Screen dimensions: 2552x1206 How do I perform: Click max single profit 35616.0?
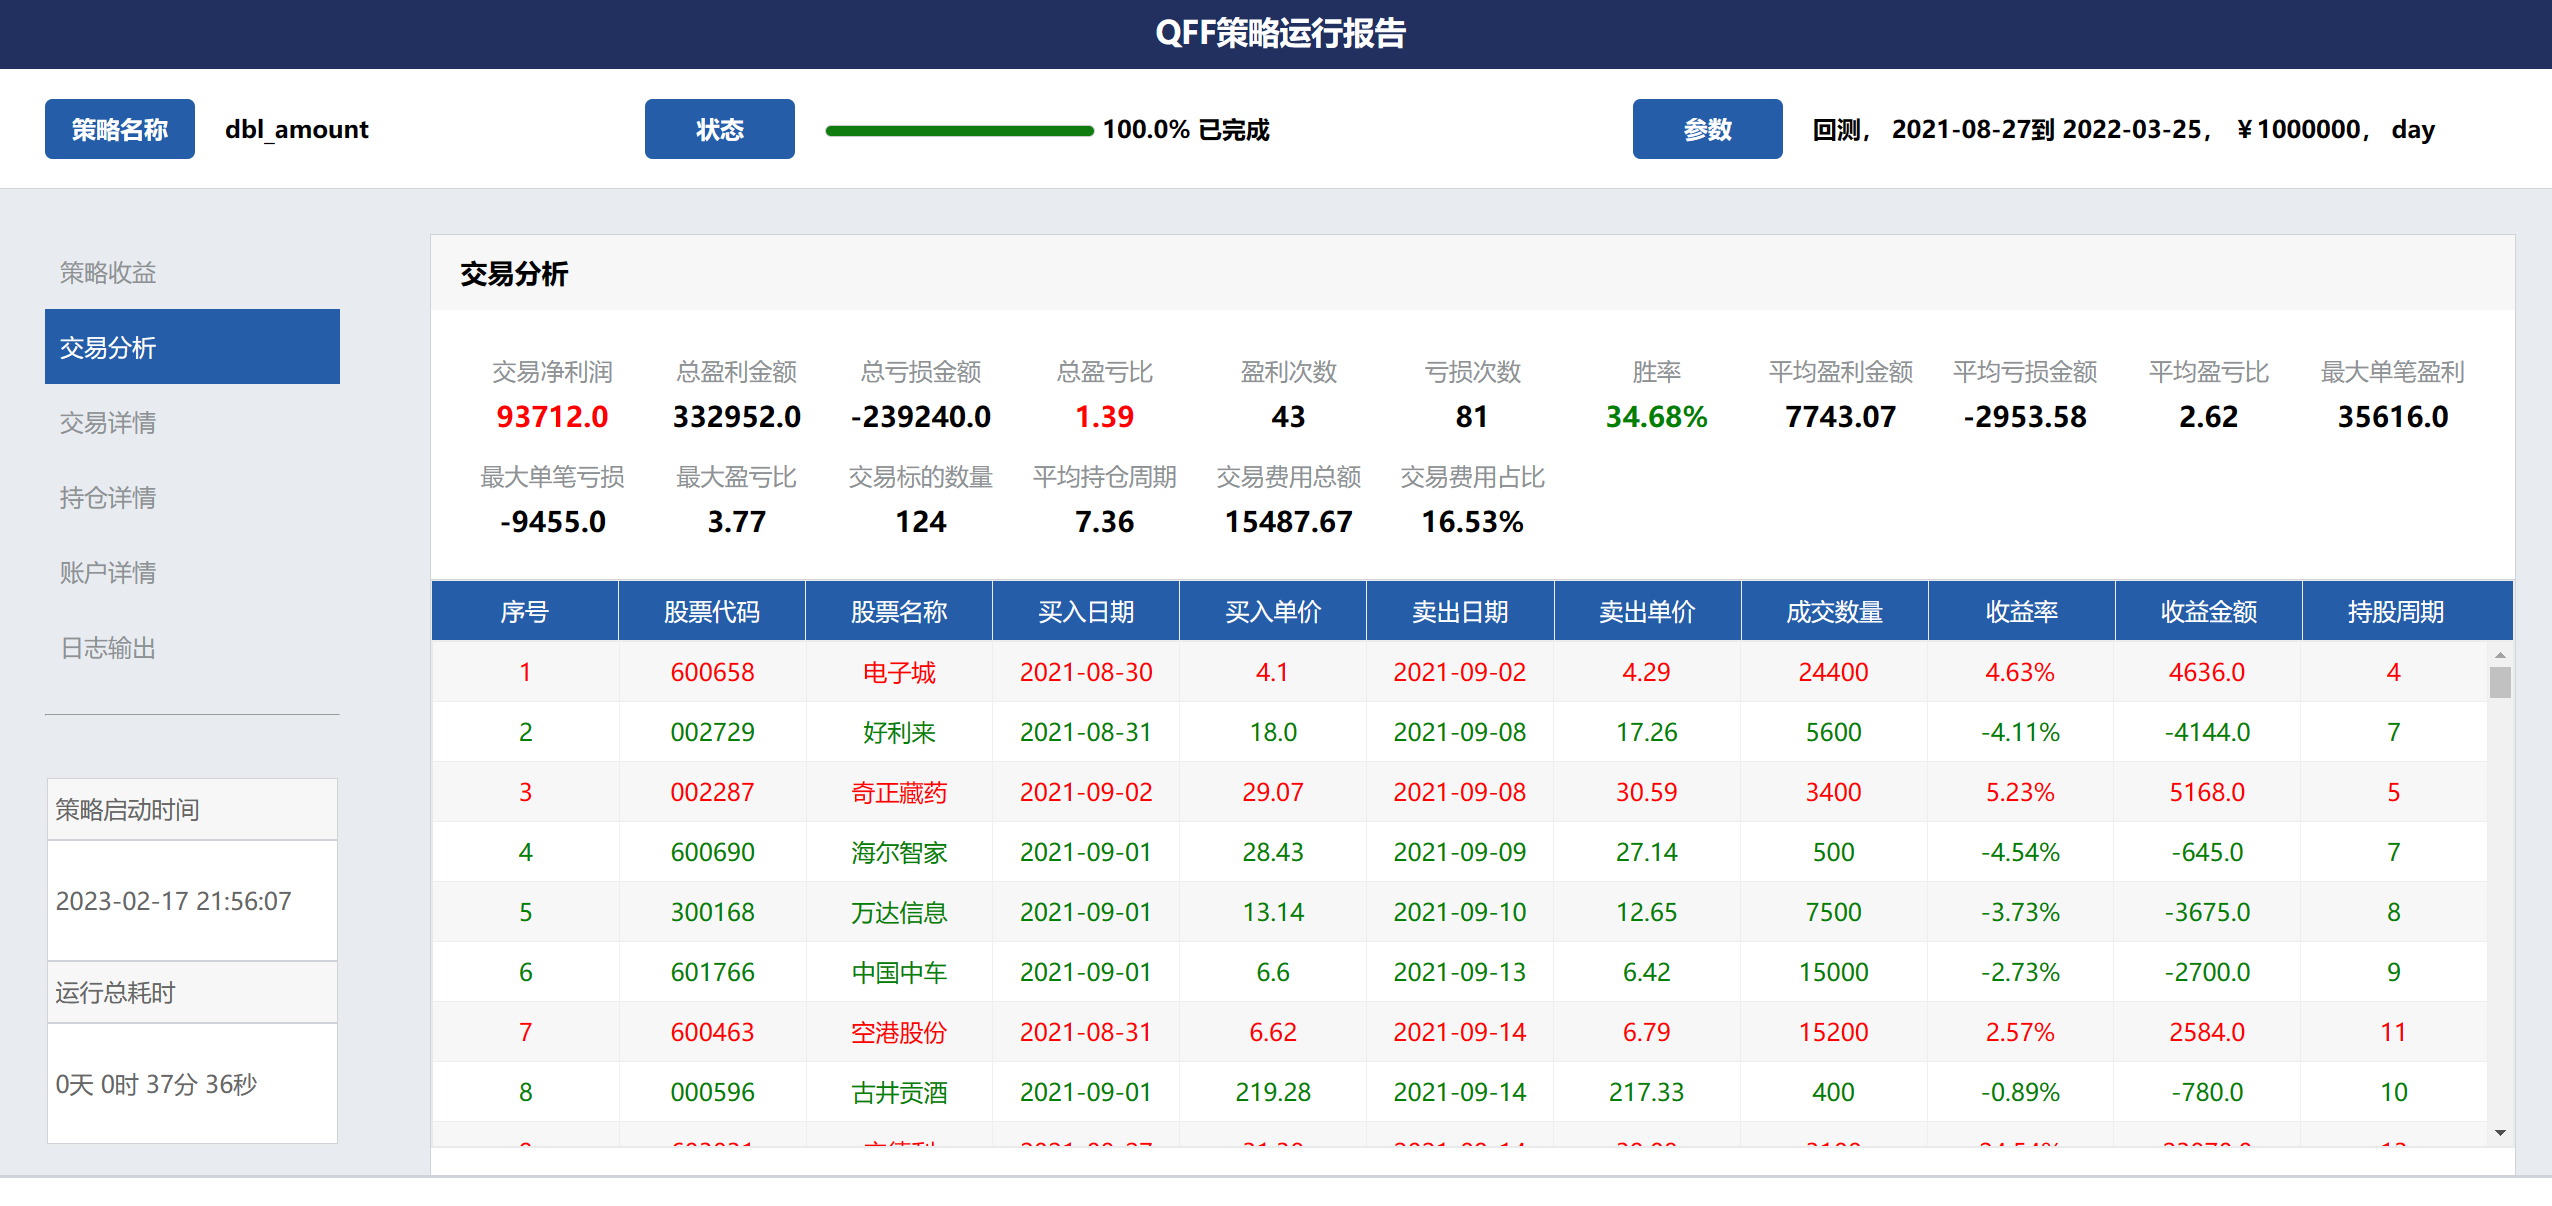pos(2392,416)
